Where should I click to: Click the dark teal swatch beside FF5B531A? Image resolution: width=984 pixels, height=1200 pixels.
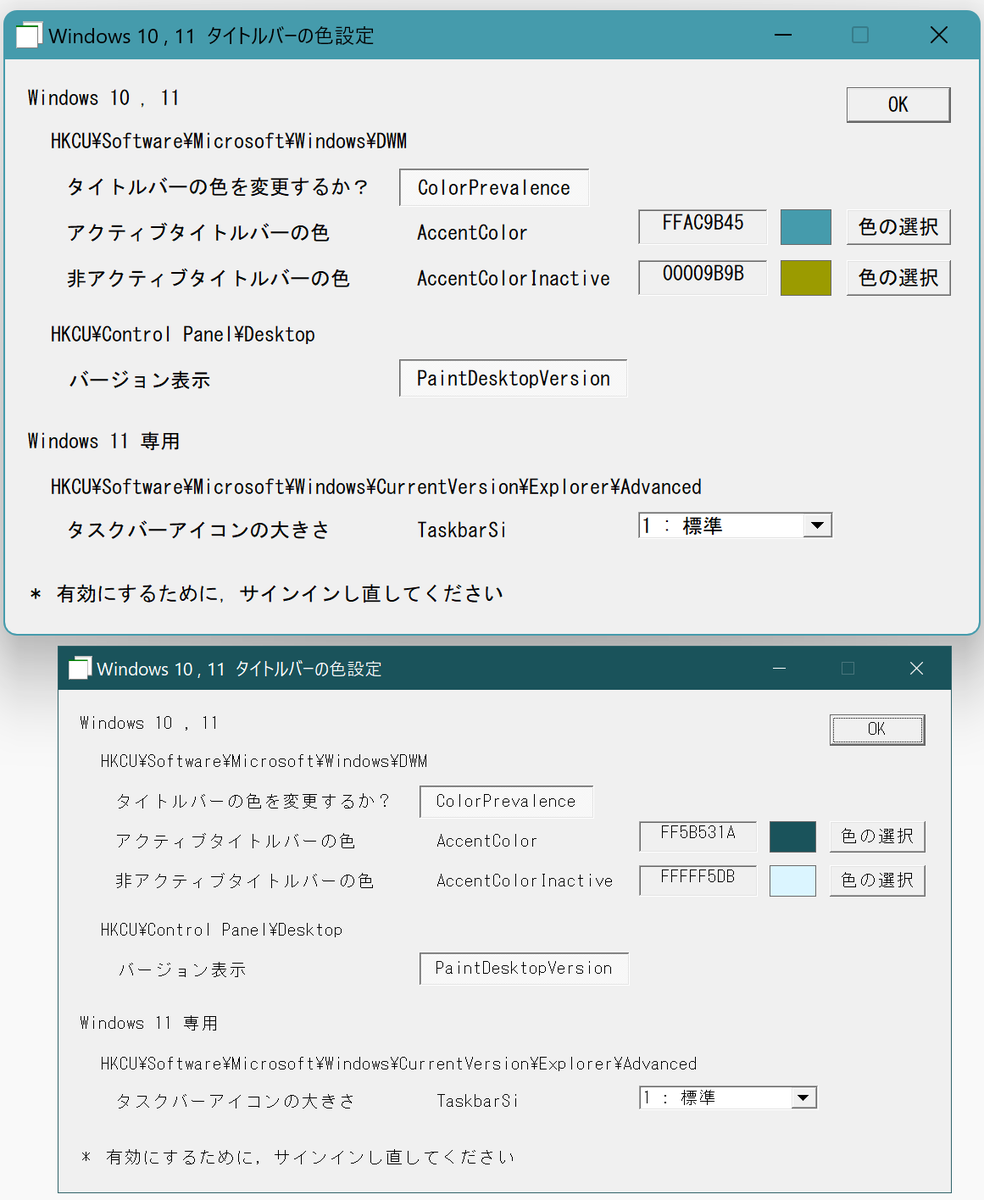coord(793,837)
